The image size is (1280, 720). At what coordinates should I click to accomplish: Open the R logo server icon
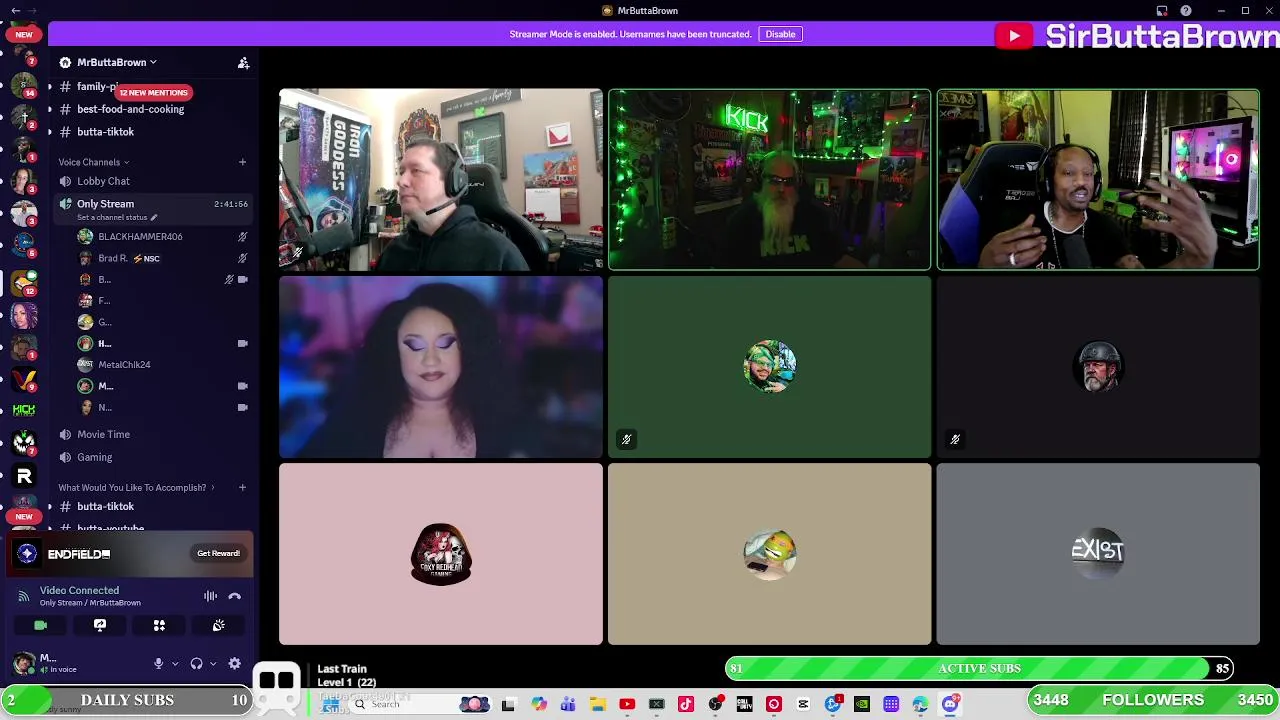coord(24,476)
